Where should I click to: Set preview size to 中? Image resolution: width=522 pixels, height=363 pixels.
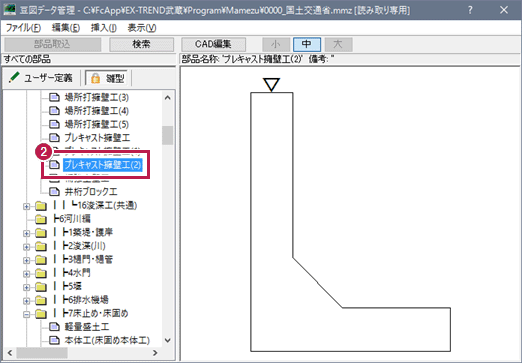click(307, 44)
